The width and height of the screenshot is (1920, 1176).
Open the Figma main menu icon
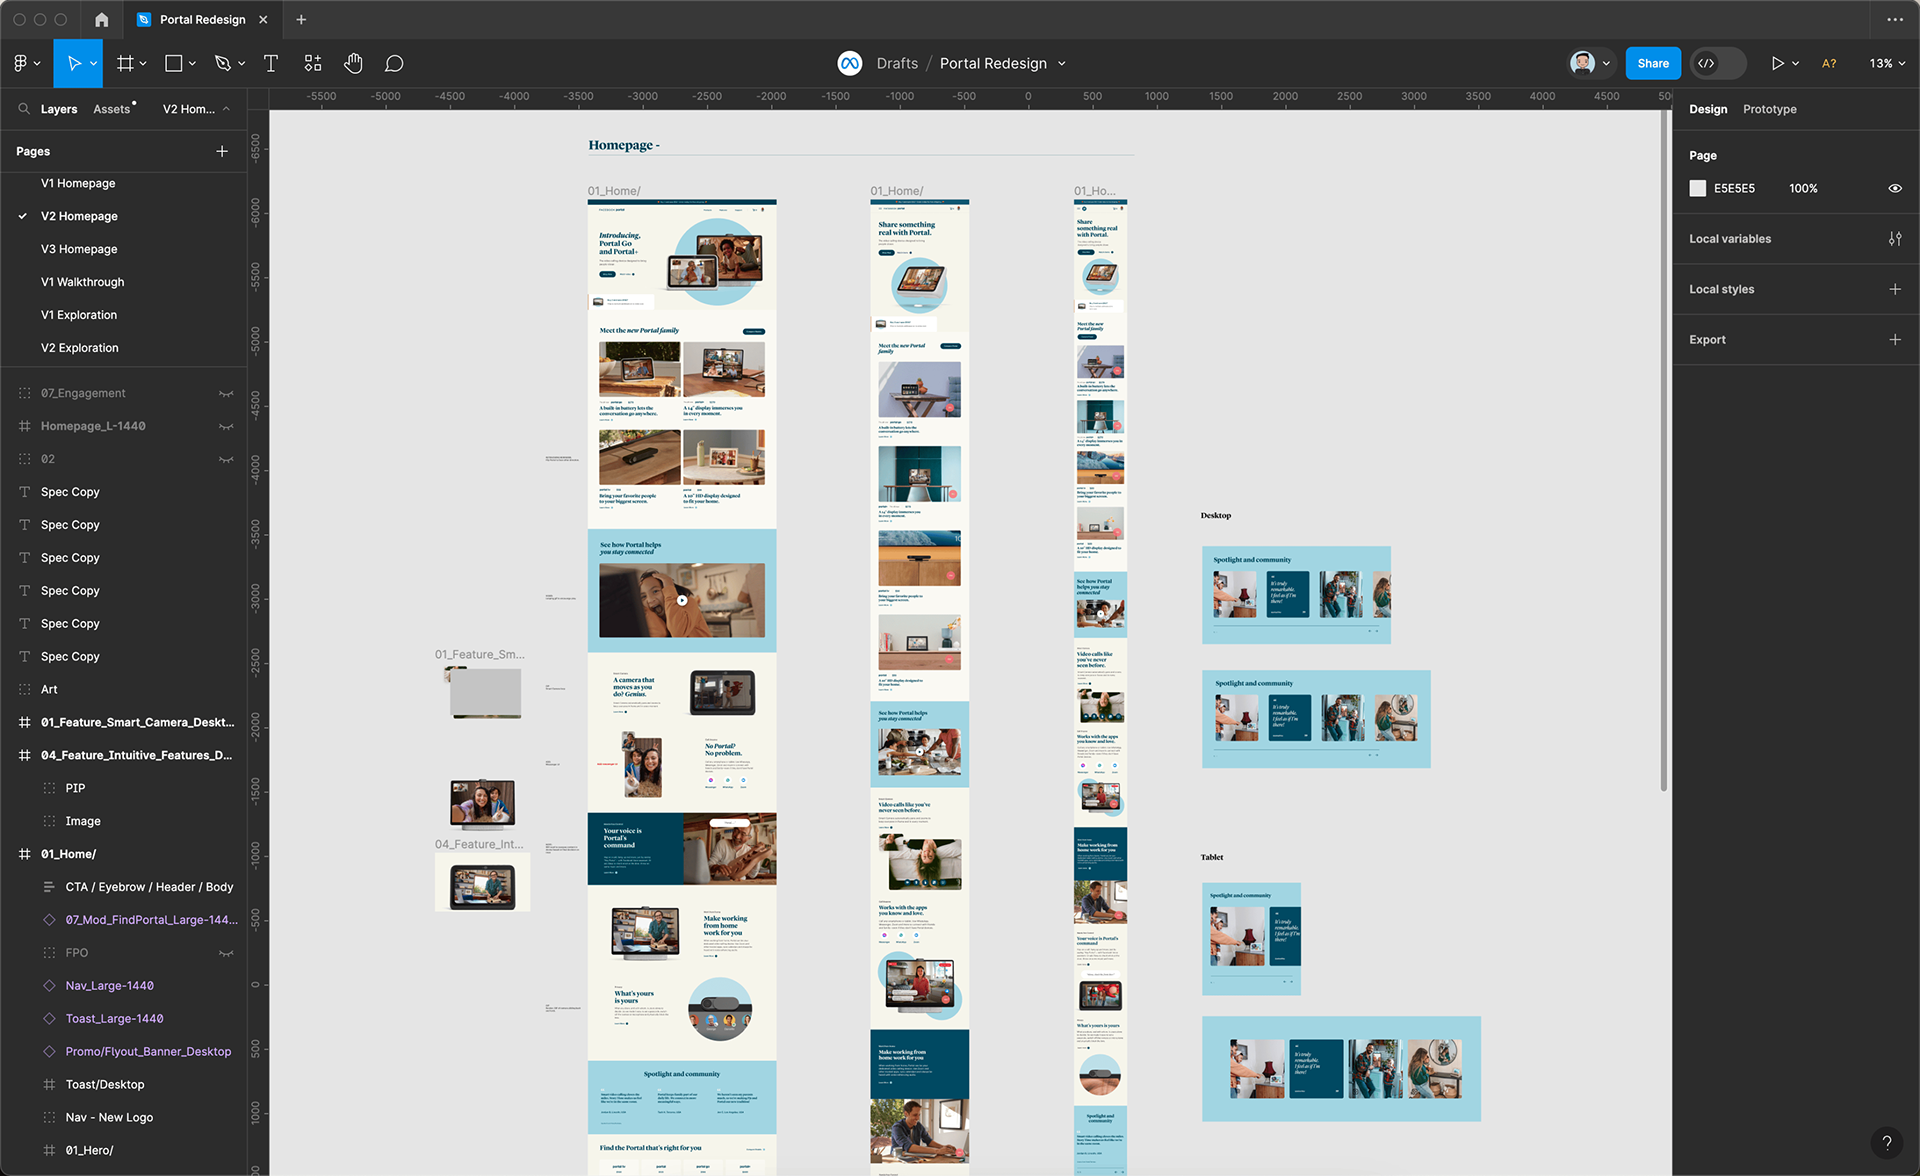tap(21, 63)
